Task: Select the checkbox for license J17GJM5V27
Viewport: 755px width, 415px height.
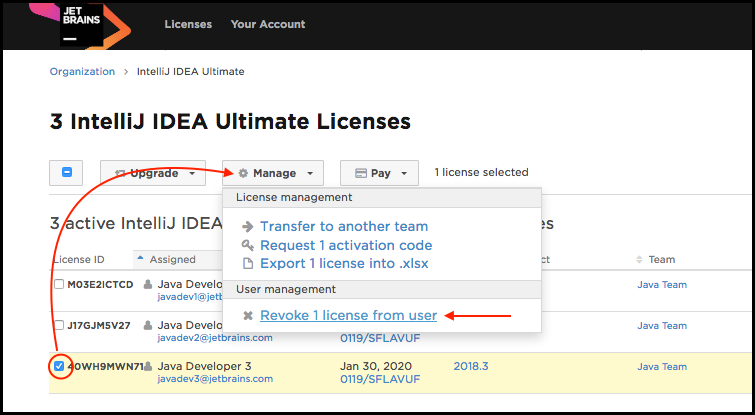Action: coord(59,325)
